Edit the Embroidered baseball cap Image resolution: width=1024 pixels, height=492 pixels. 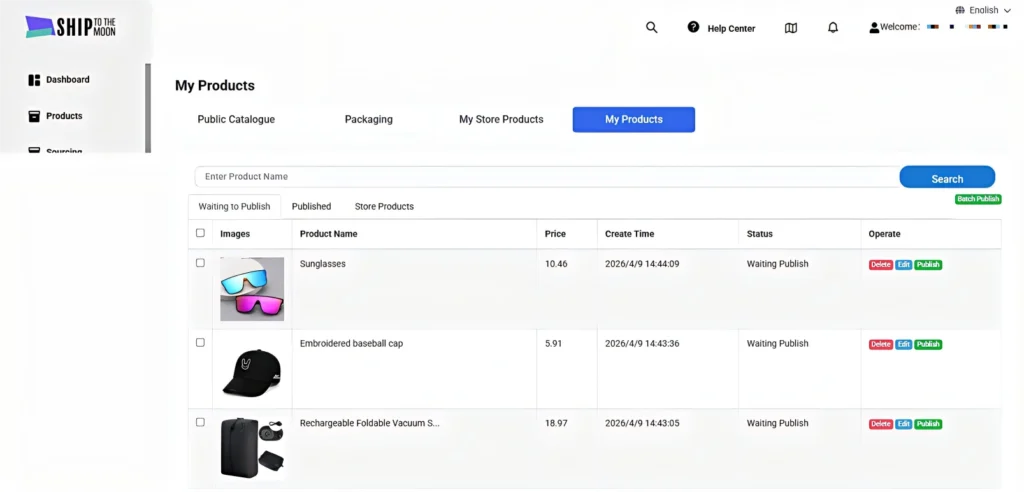coord(904,344)
